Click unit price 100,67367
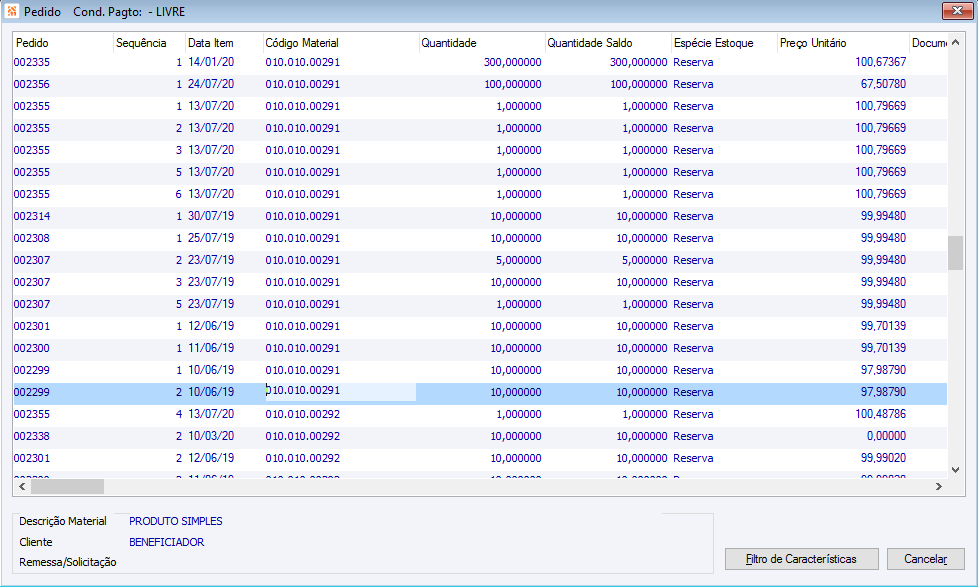 click(x=881, y=62)
